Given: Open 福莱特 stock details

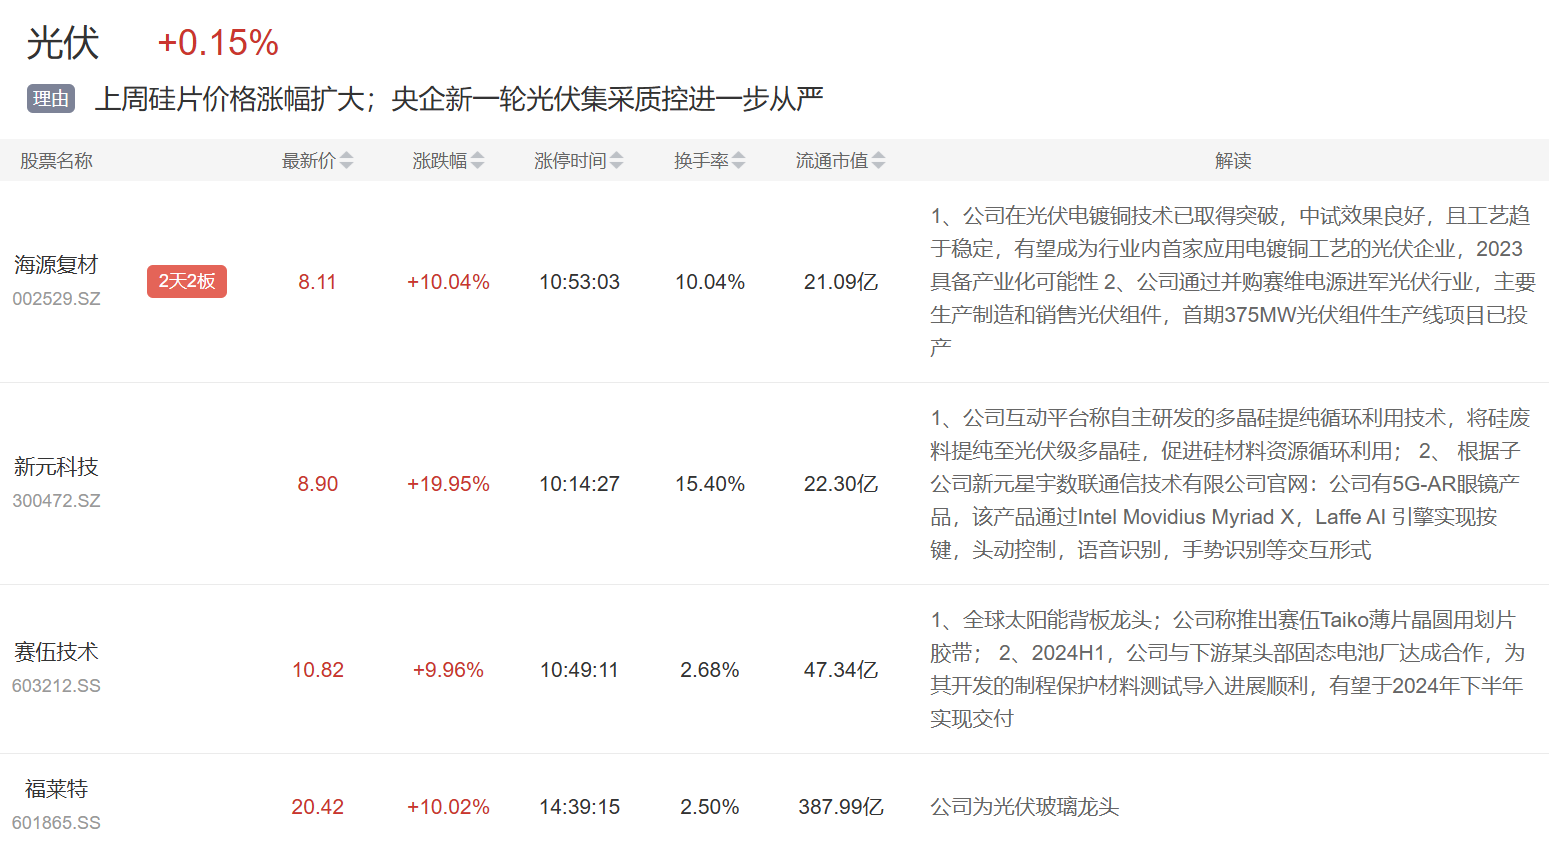Looking at the screenshot, I should [56, 789].
